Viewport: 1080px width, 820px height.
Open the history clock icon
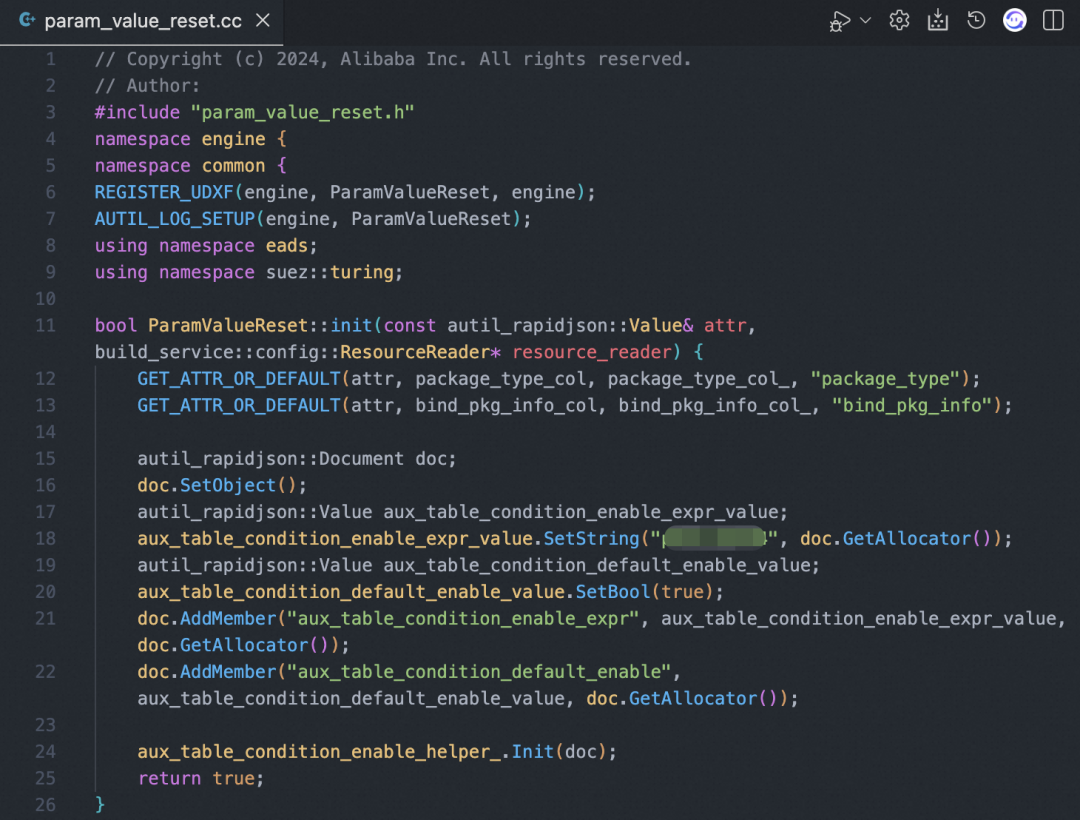pyautogui.click(x=976, y=21)
